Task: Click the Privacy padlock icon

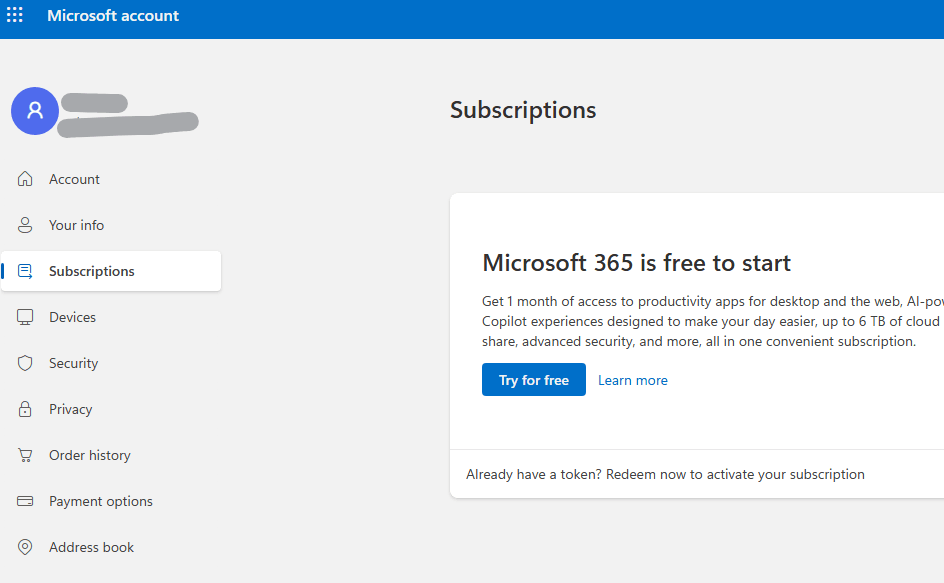Action: [x=25, y=409]
